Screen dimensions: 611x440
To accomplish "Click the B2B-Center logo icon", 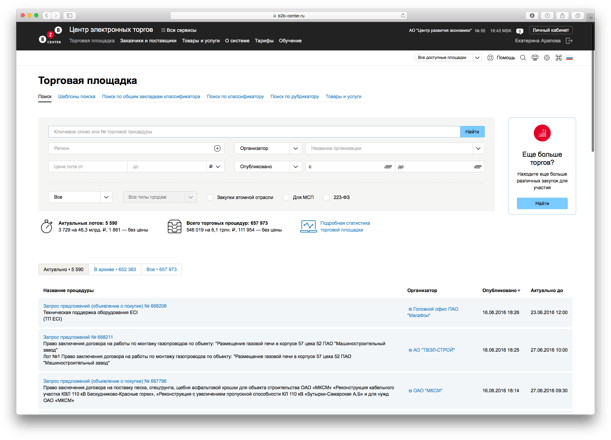I will [x=48, y=36].
